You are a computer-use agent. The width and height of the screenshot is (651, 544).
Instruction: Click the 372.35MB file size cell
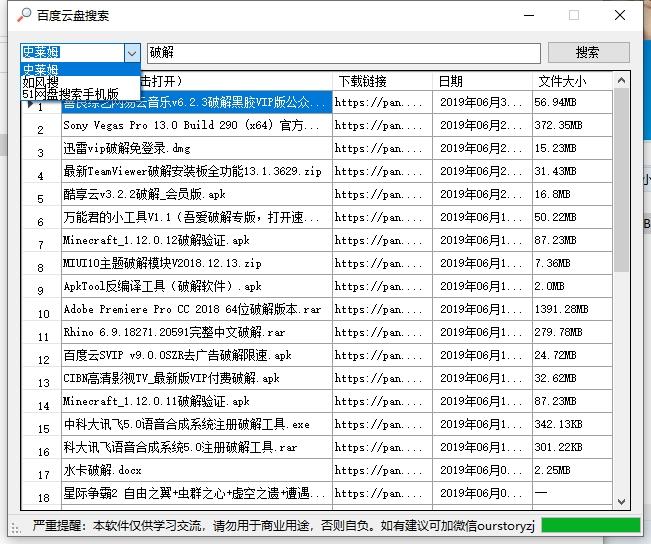(573, 125)
